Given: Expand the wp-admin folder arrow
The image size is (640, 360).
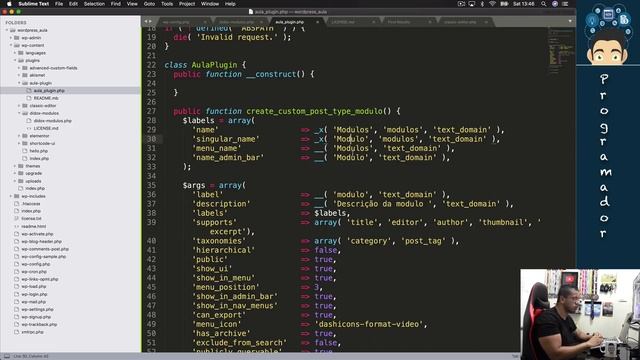Looking at the screenshot, I should click(x=11, y=38).
